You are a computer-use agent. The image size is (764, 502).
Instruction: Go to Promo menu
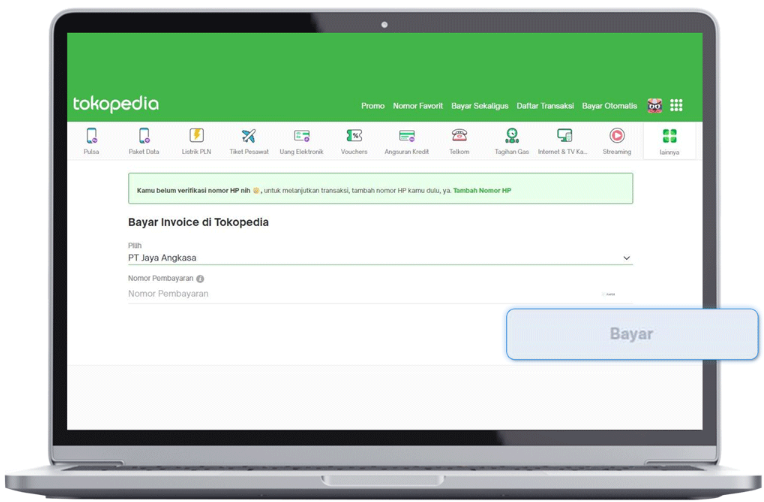coord(373,106)
